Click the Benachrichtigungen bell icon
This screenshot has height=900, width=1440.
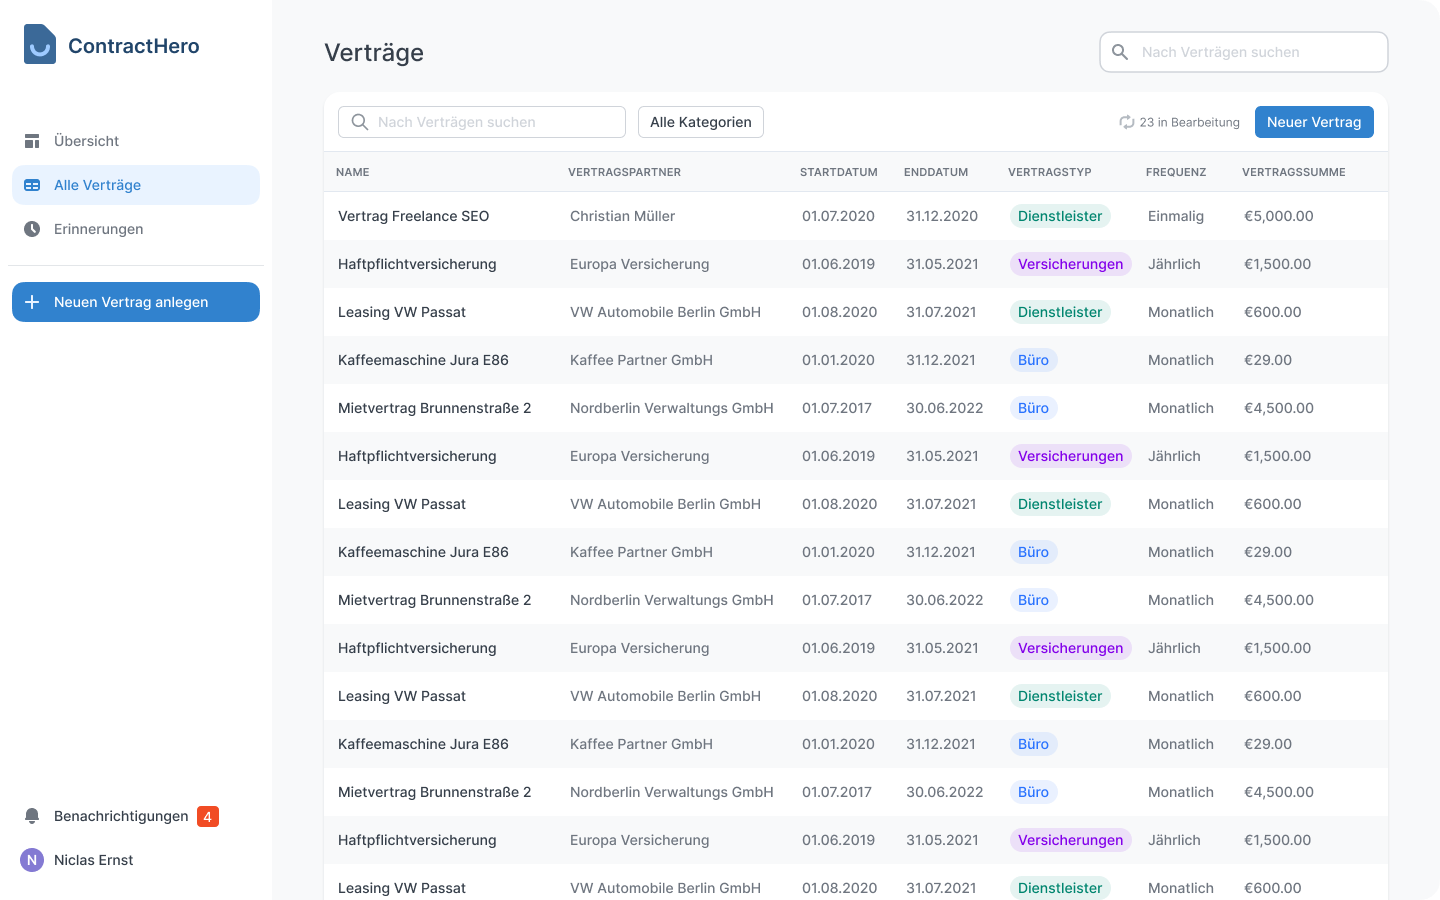(32, 816)
